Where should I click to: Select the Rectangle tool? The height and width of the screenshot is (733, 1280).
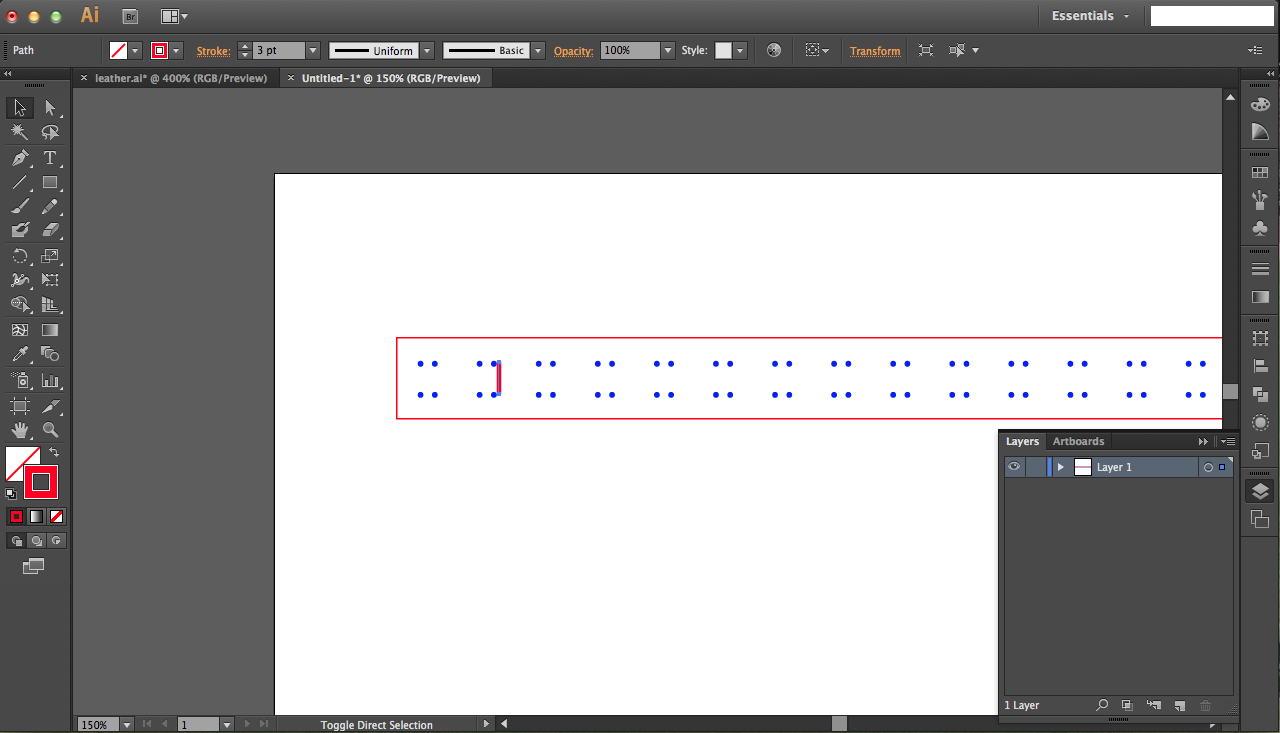(50, 181)
